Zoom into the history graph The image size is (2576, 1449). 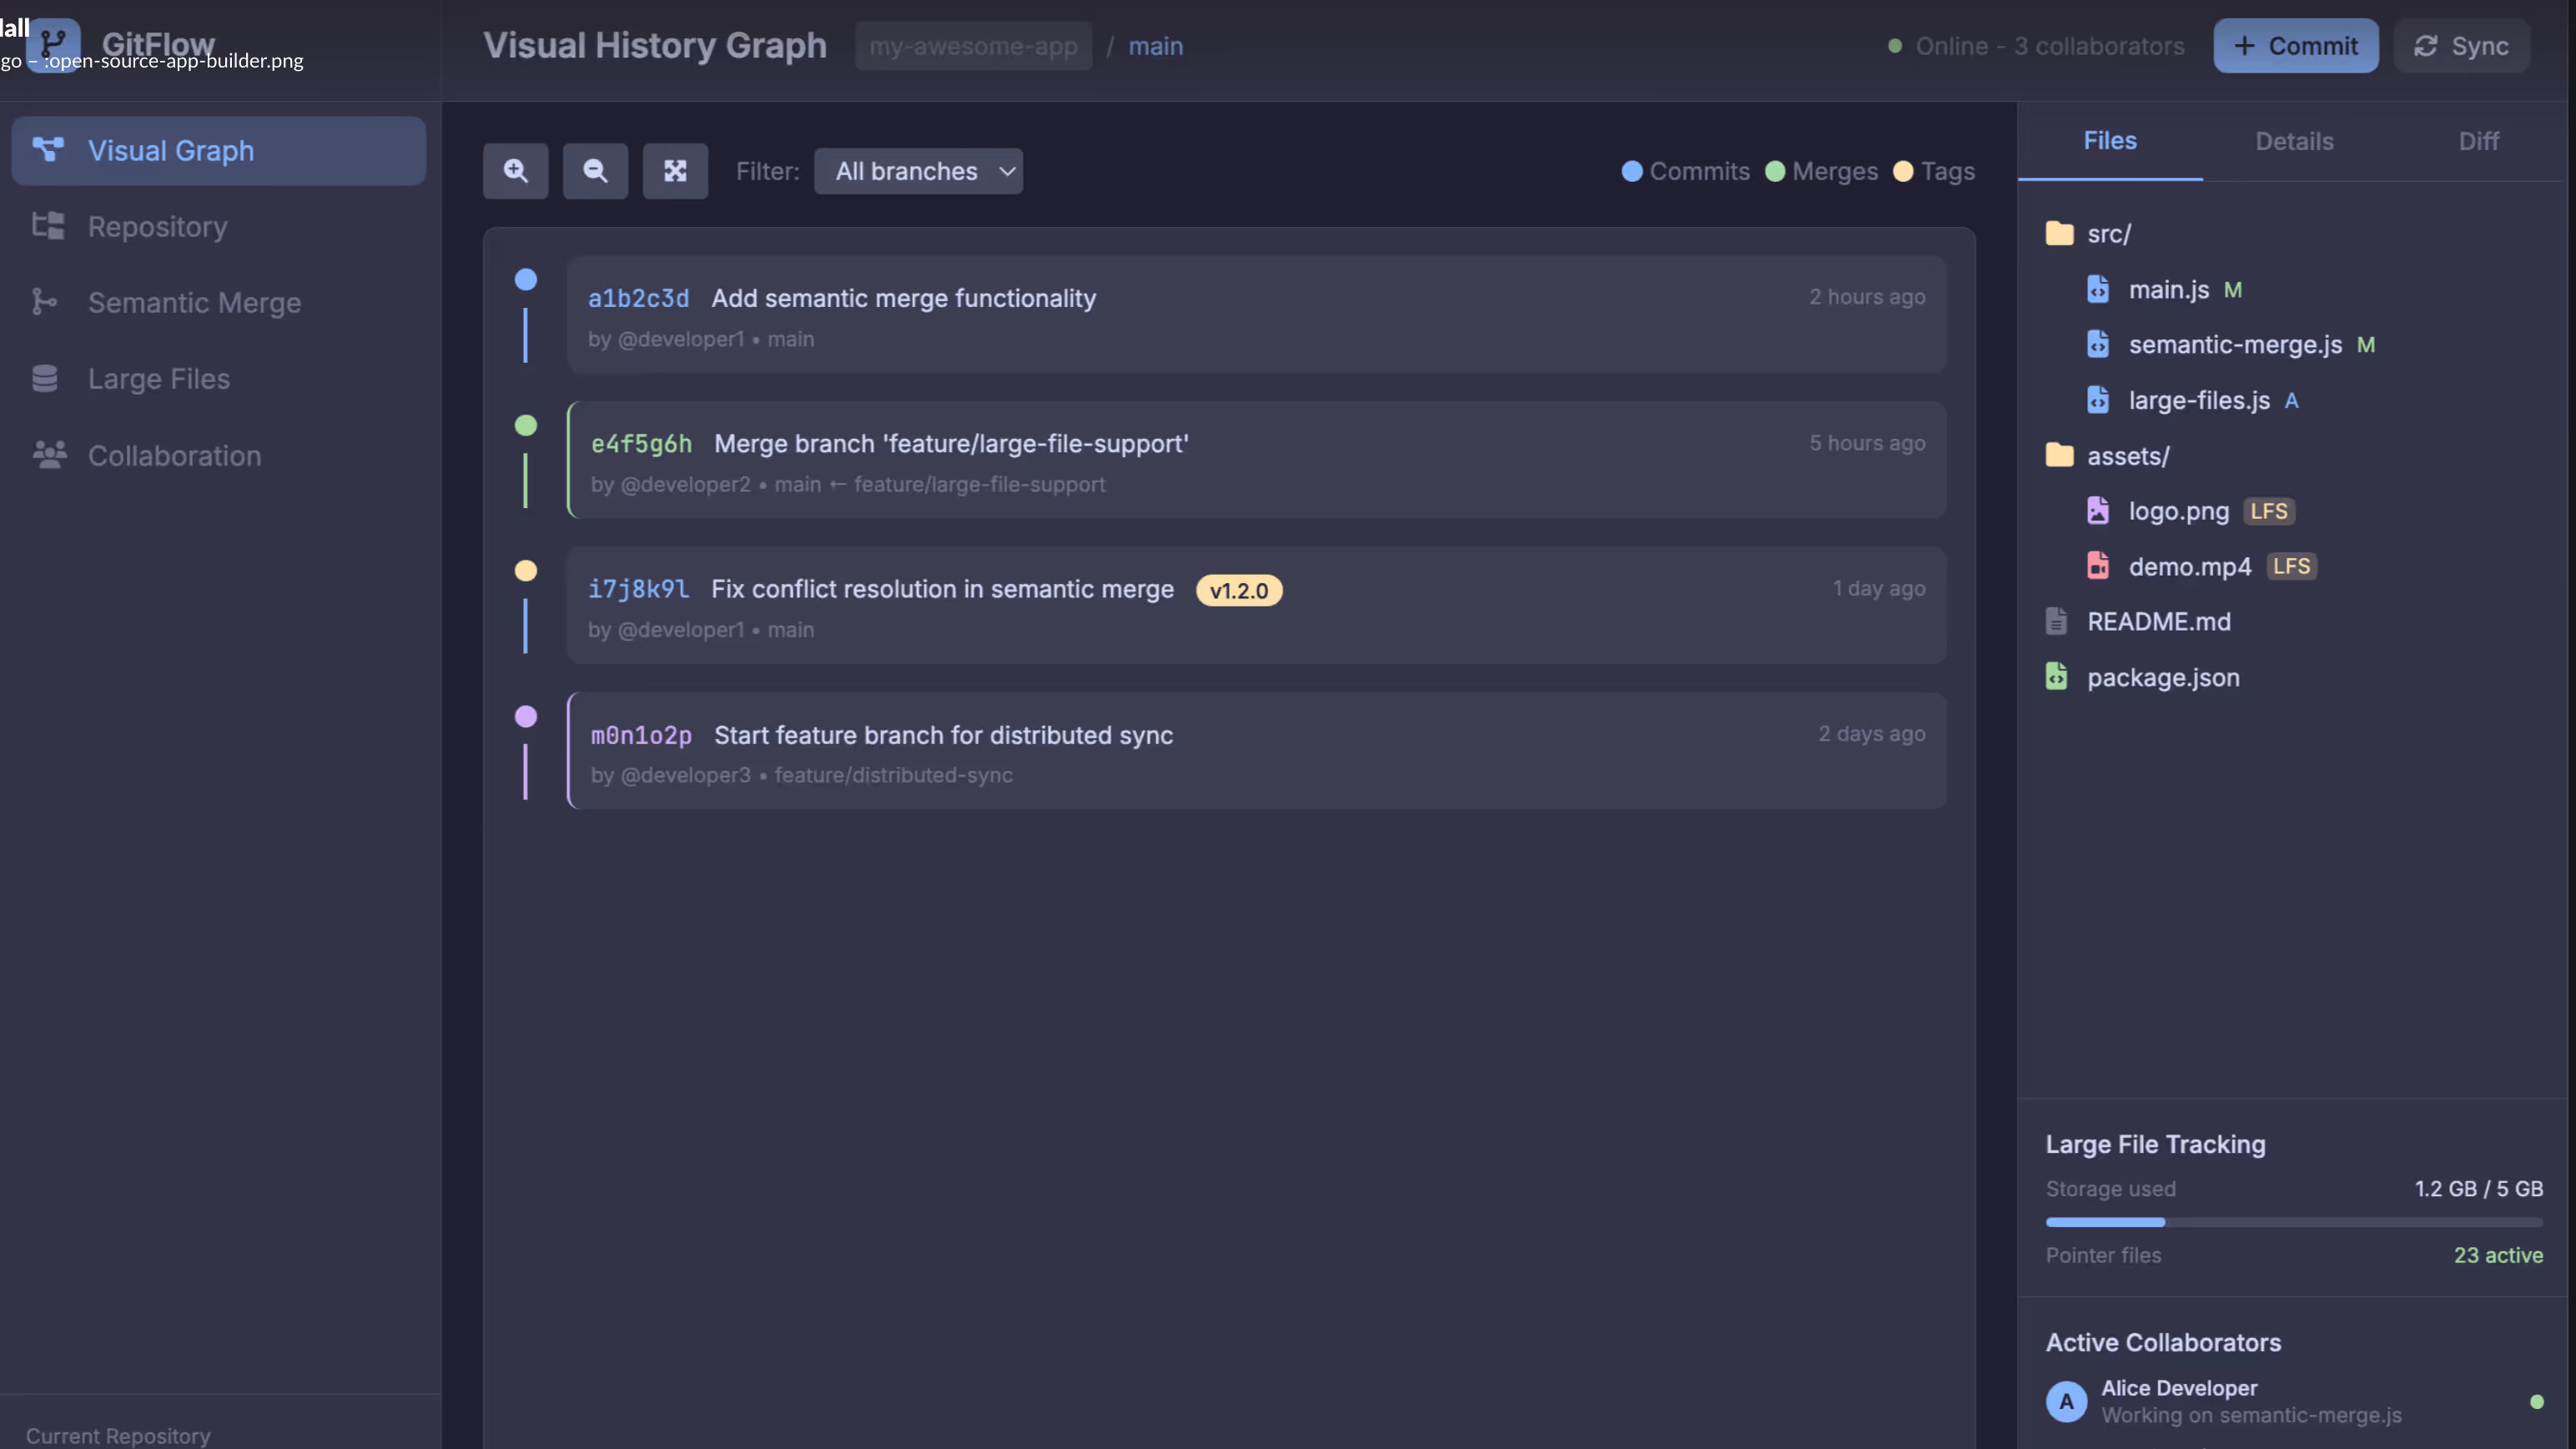(x=516, y=171)
